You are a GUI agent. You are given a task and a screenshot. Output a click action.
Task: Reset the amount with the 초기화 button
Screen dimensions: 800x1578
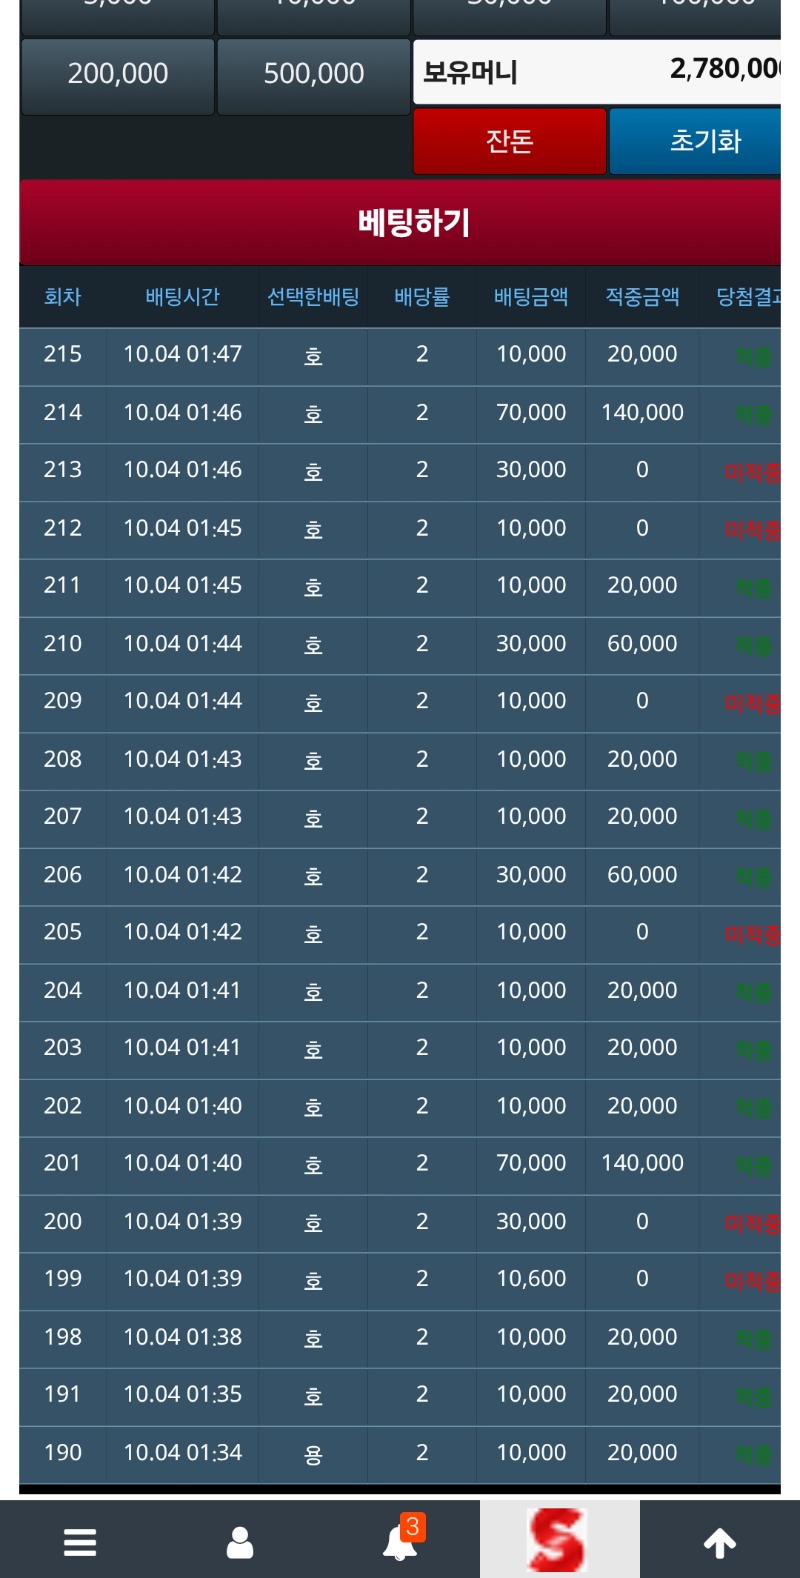(704, 141)
